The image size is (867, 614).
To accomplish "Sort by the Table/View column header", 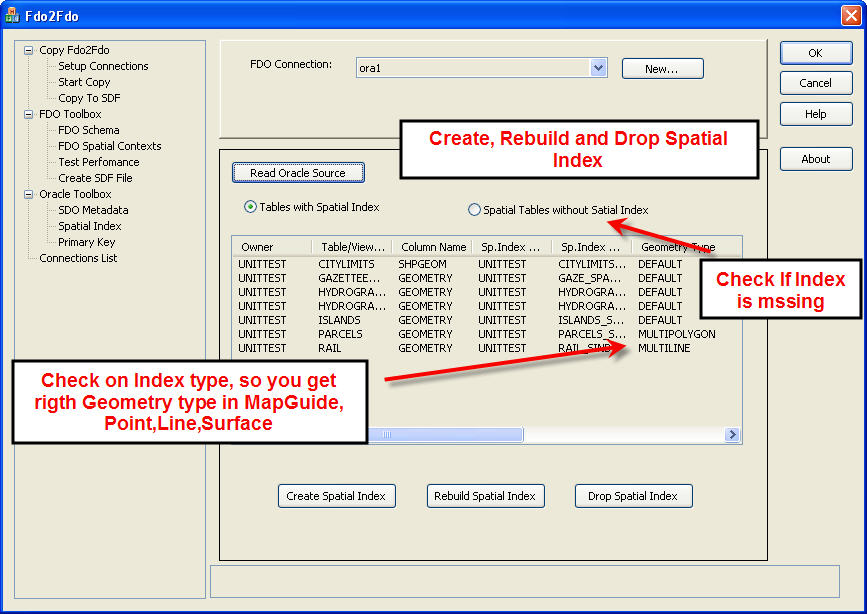I will point(352,247).
